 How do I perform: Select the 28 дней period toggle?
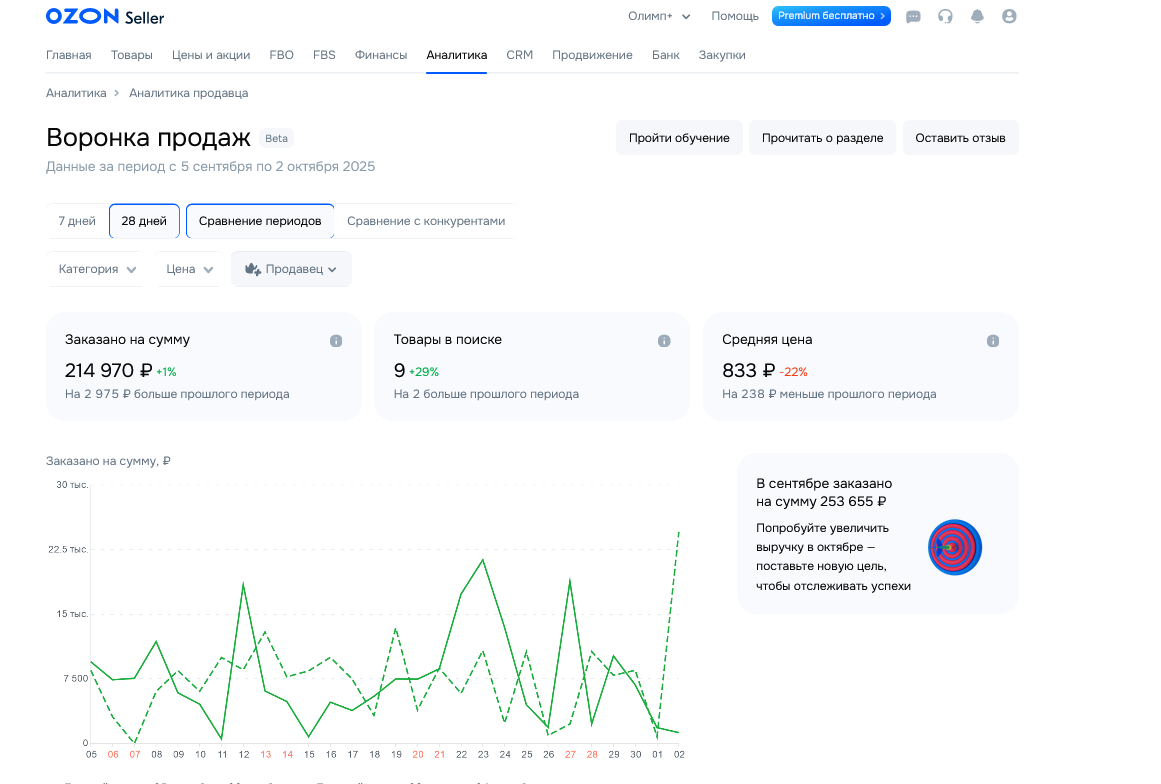point(144,221)
